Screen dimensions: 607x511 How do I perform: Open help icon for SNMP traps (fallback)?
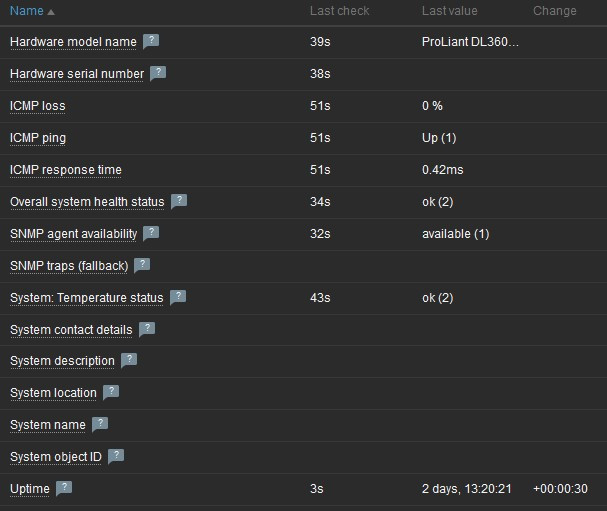pos(142,265)
